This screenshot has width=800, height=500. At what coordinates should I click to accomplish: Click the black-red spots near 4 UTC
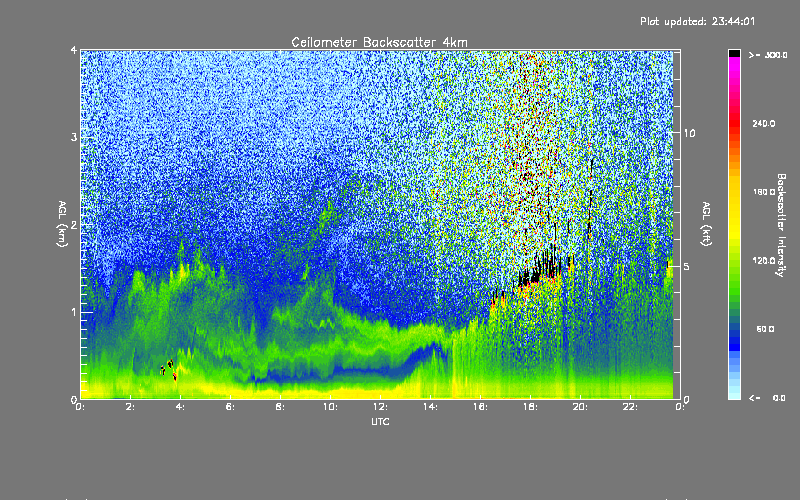point(169,369)
